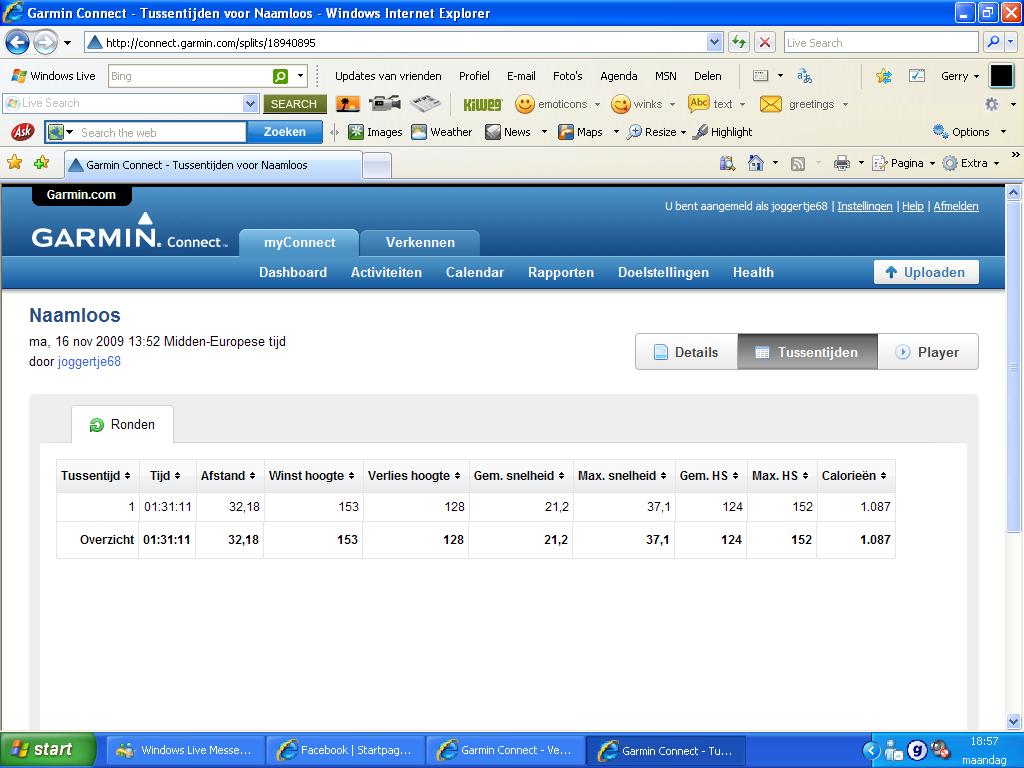Click the RSS feeds icon
The height and width of the screenshot is (768, 1024).
pyautogui.click(x=797, y=164)
